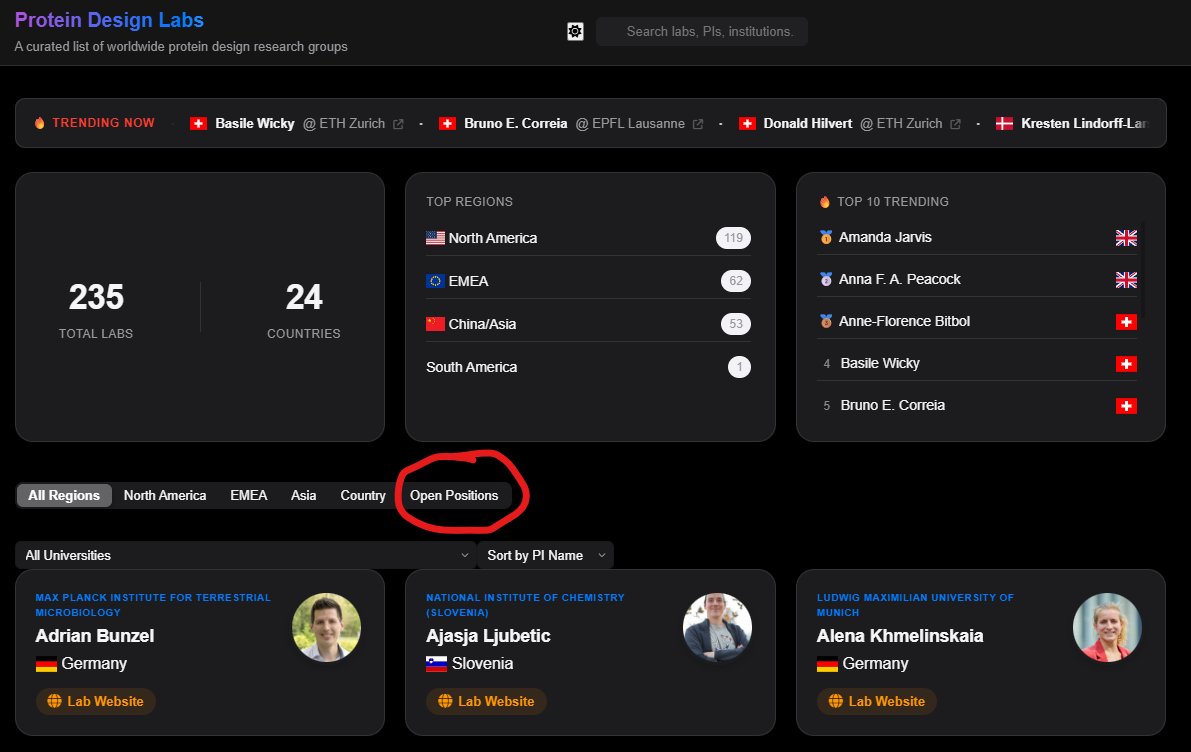Click Max Planck Institute institution label
This screenshot has height=752, width=1191.
[153, 605]
